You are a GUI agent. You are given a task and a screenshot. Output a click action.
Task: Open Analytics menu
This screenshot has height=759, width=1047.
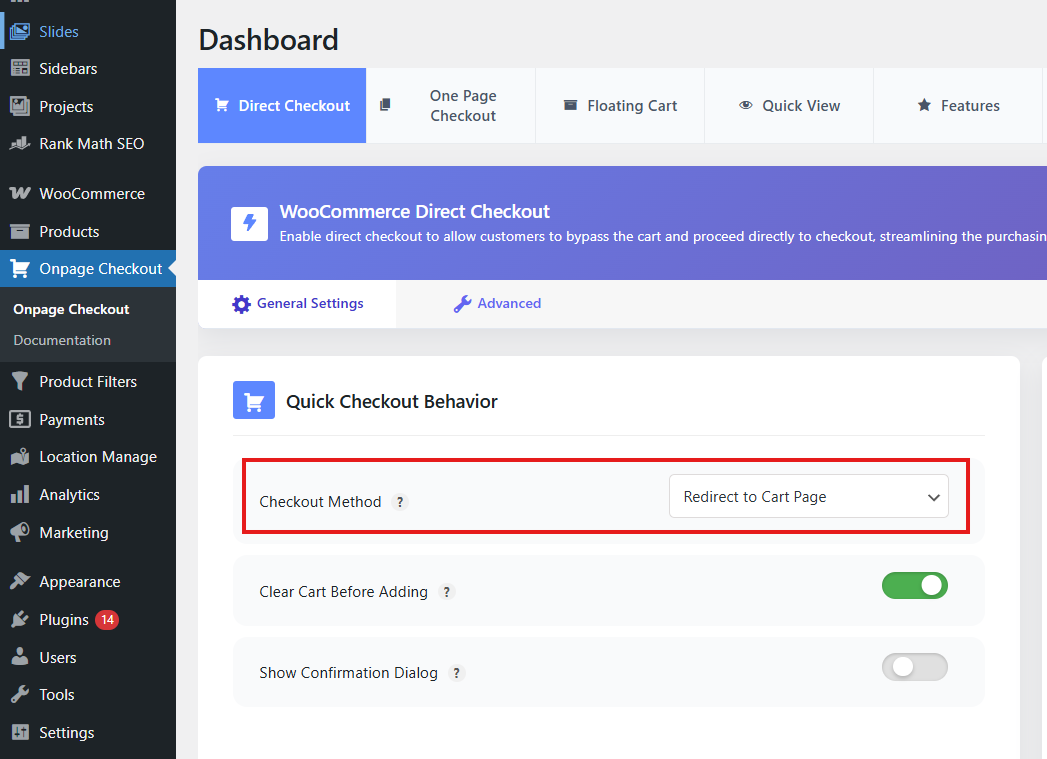[x=87, y=495]
